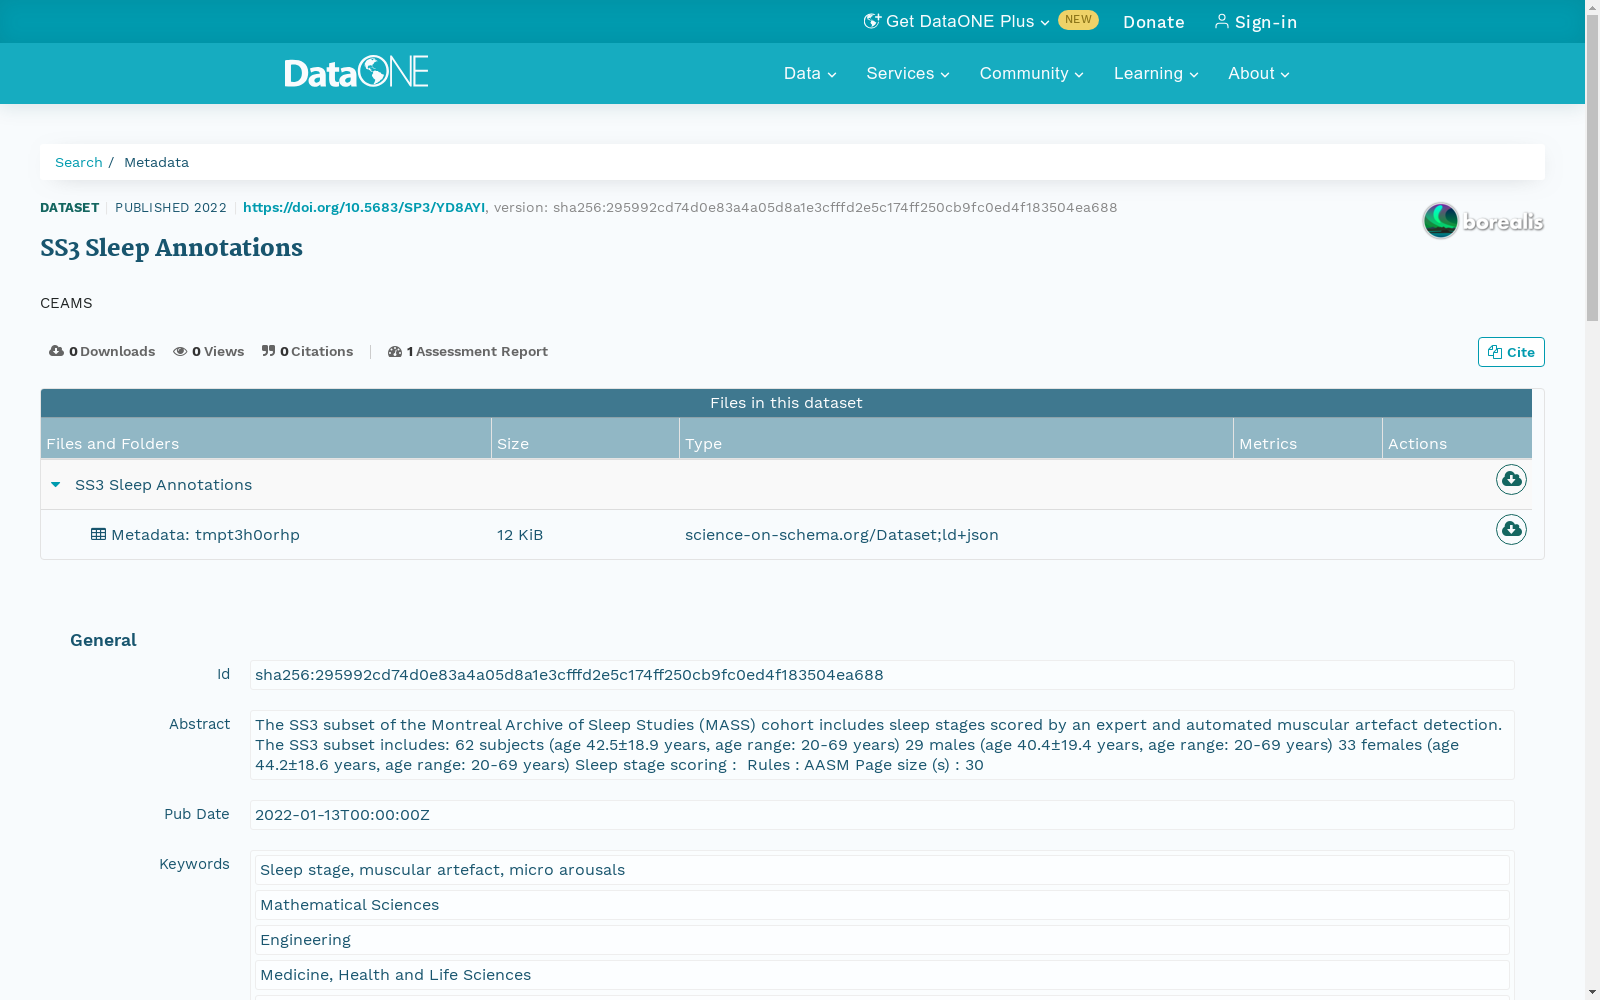Click the General section heading
The image size is (1600, 1000).
[103, 640]
